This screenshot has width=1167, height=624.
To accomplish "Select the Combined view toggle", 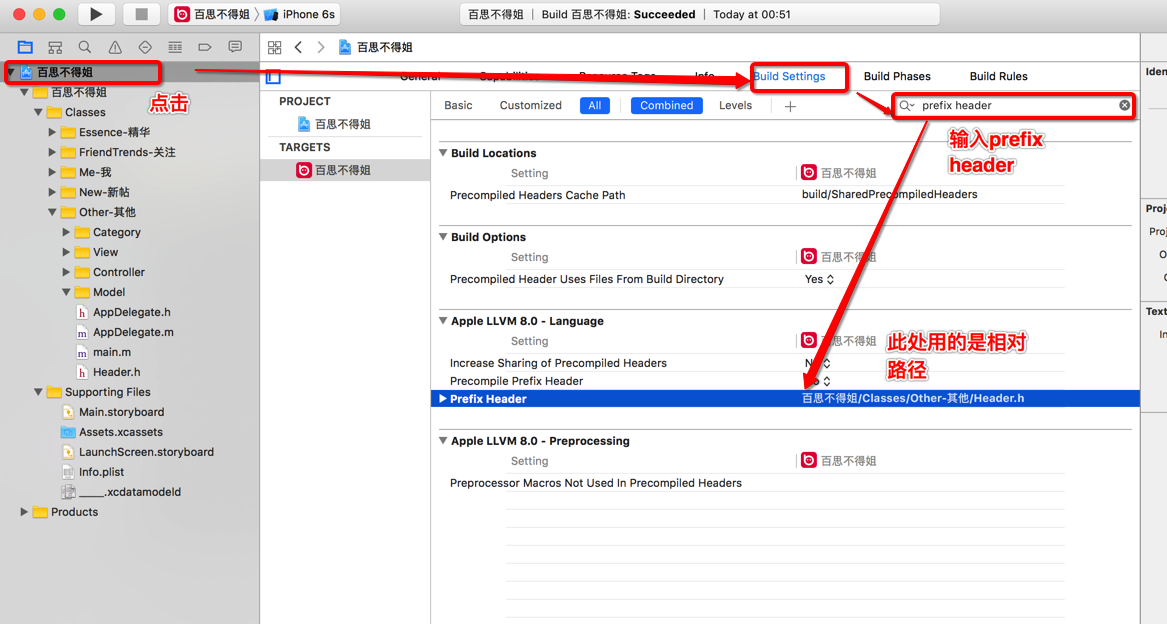I will (x=666, y=105).
